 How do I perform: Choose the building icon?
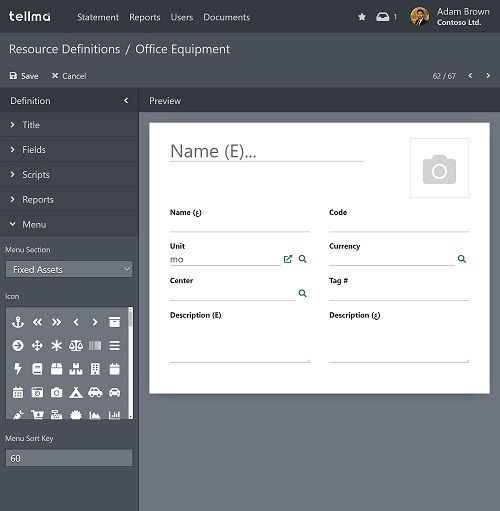click(95, 369)
